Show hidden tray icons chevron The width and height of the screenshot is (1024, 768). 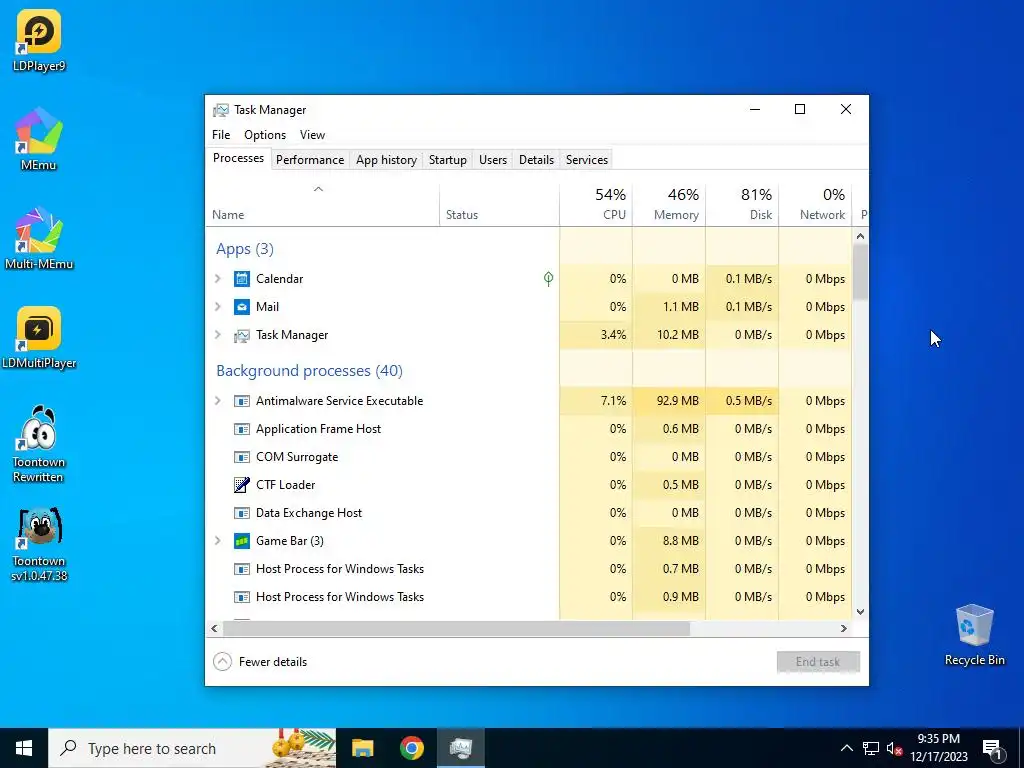[846, 748]
